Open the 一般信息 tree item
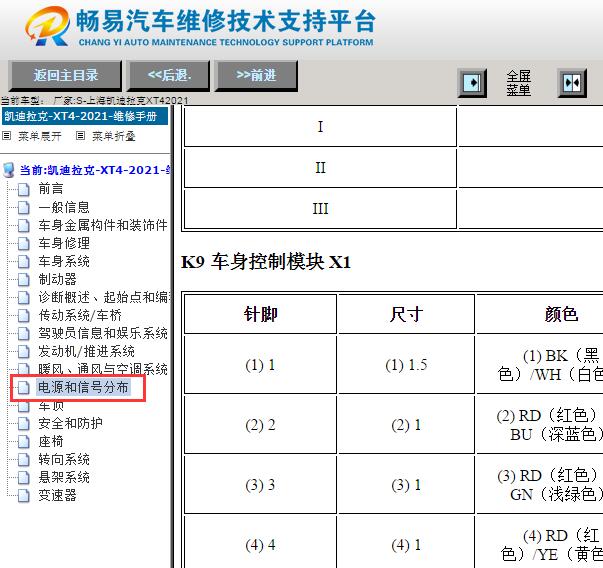The width and height of the screenshot is (603, 568). coord(64,207)
